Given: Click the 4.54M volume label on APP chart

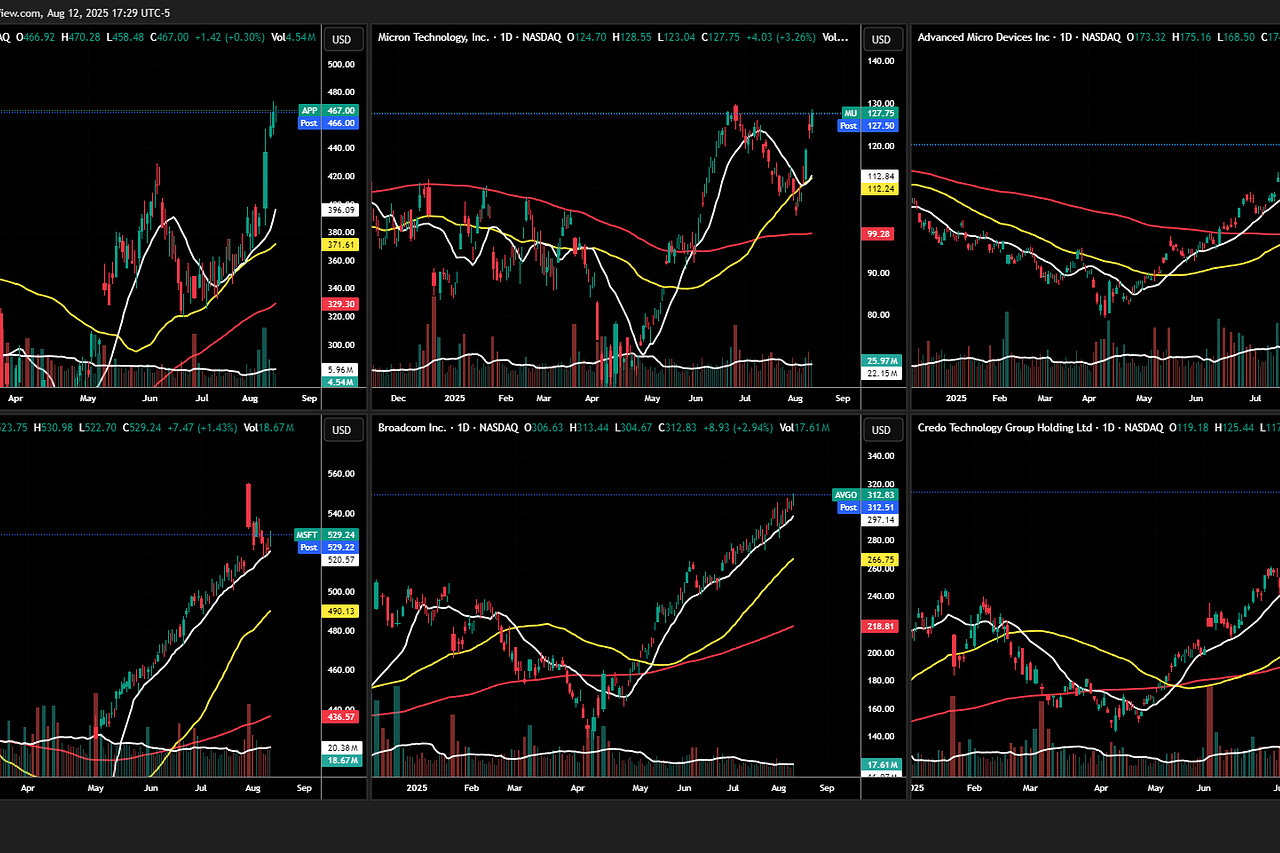Looking at the screenshot, I should click(341, 381).
